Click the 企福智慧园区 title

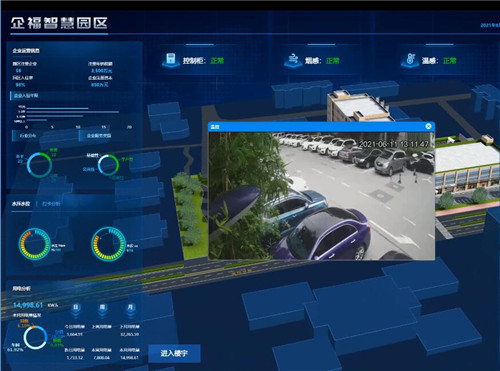[x=59, y=23]
